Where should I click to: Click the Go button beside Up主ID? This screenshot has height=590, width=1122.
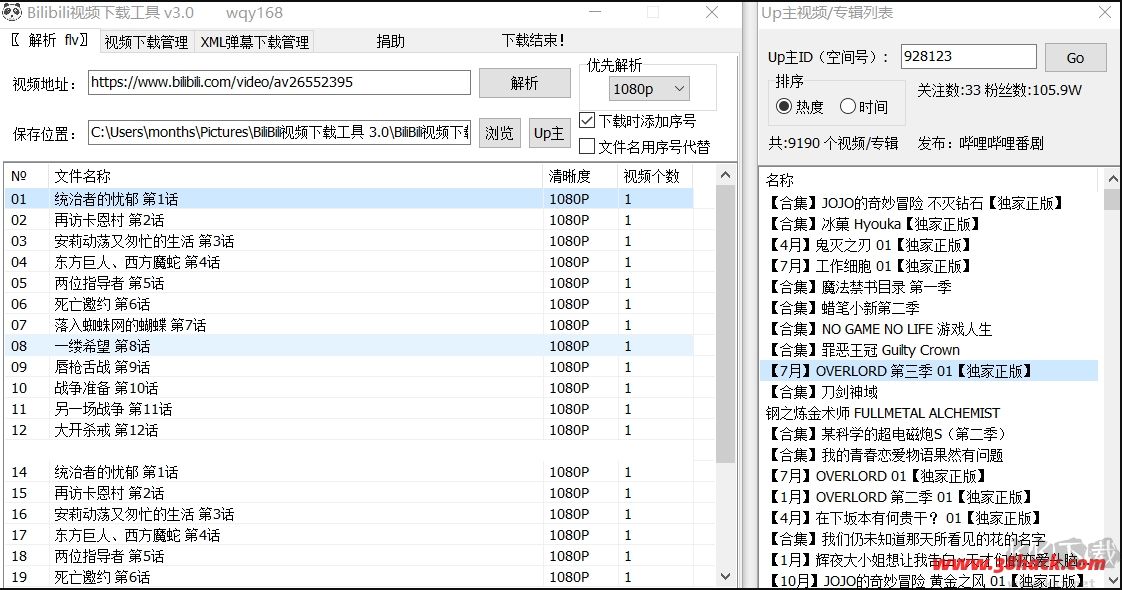tap(1075, 58)
